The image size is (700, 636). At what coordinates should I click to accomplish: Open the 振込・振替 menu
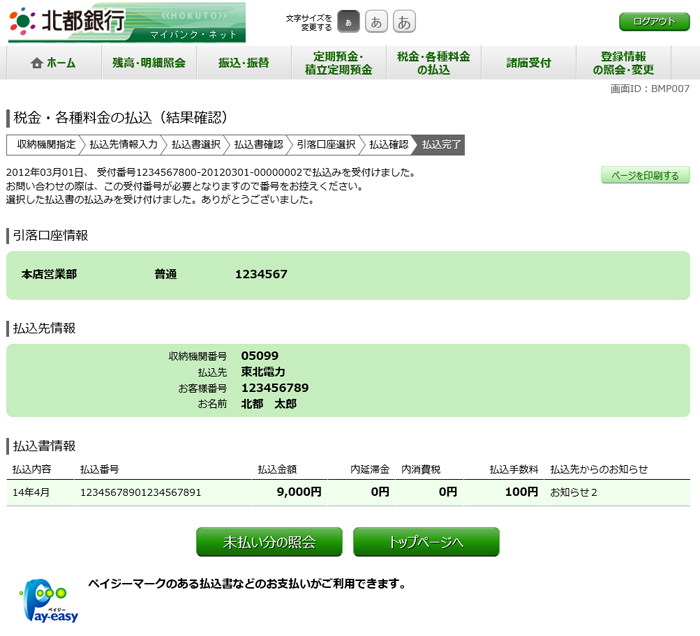point(244,63)
